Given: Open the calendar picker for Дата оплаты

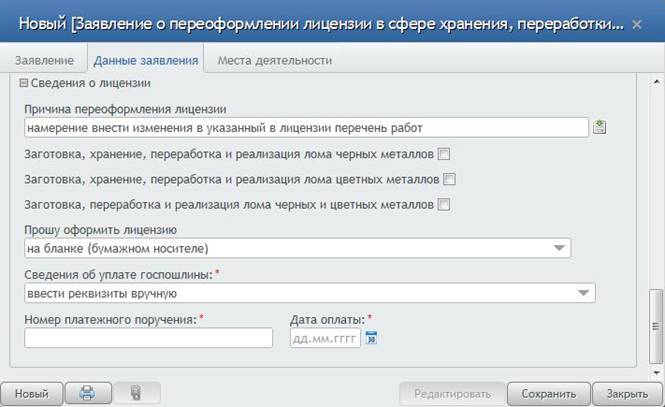Looking at the screenshot, I should [x=371, y=338].
